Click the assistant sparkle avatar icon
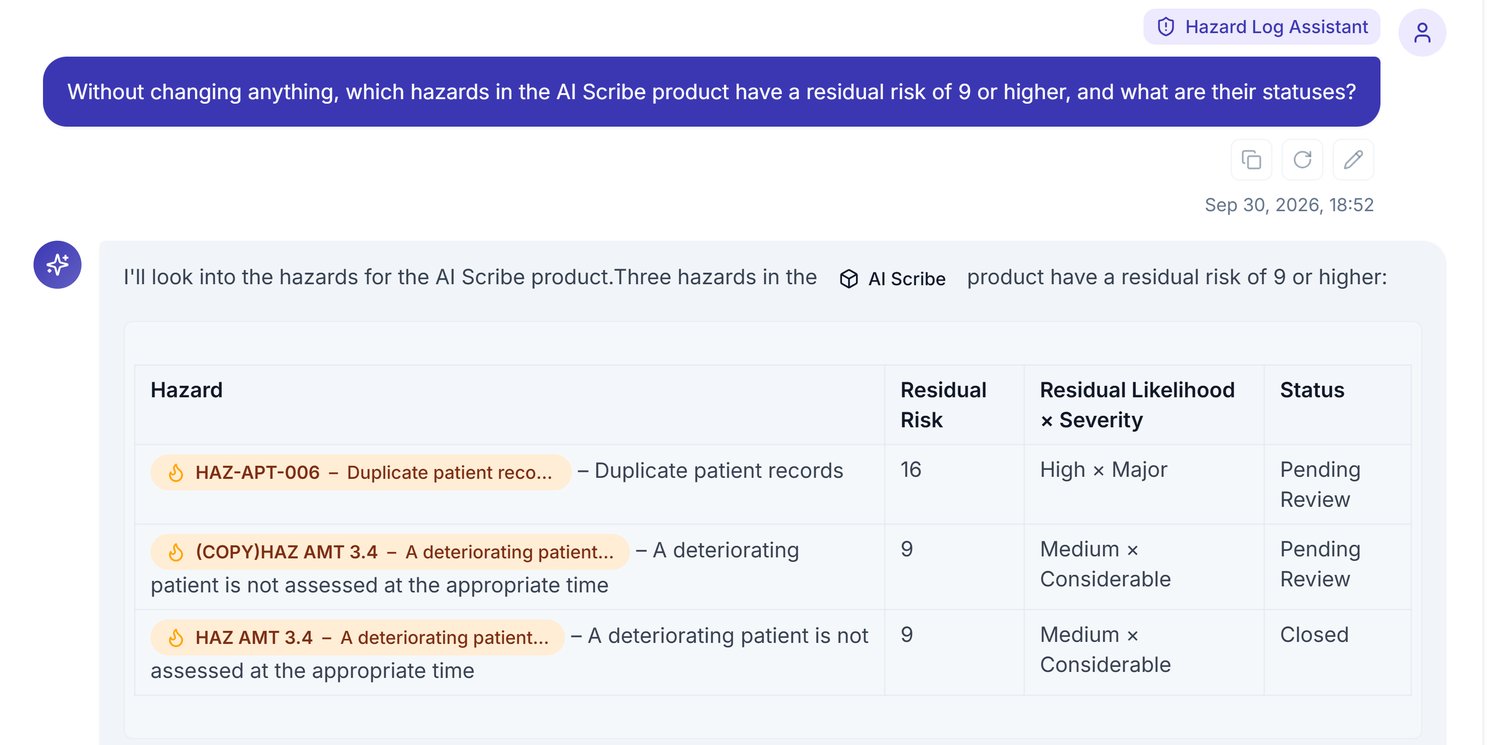The image size is (1508, 745). click(x=58, y=265)
